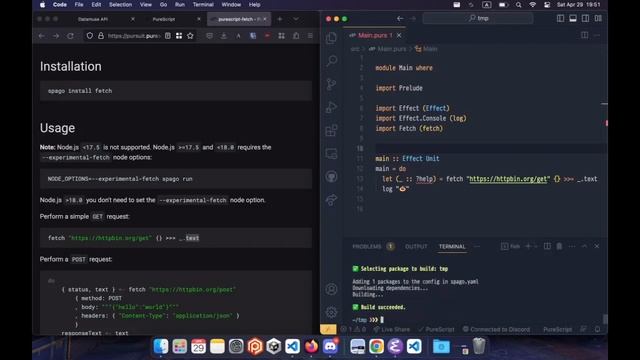Maximize the panel with chevron up
This screenshot has width=640, height=360.
pyautogui.click(x=584, y=247)
